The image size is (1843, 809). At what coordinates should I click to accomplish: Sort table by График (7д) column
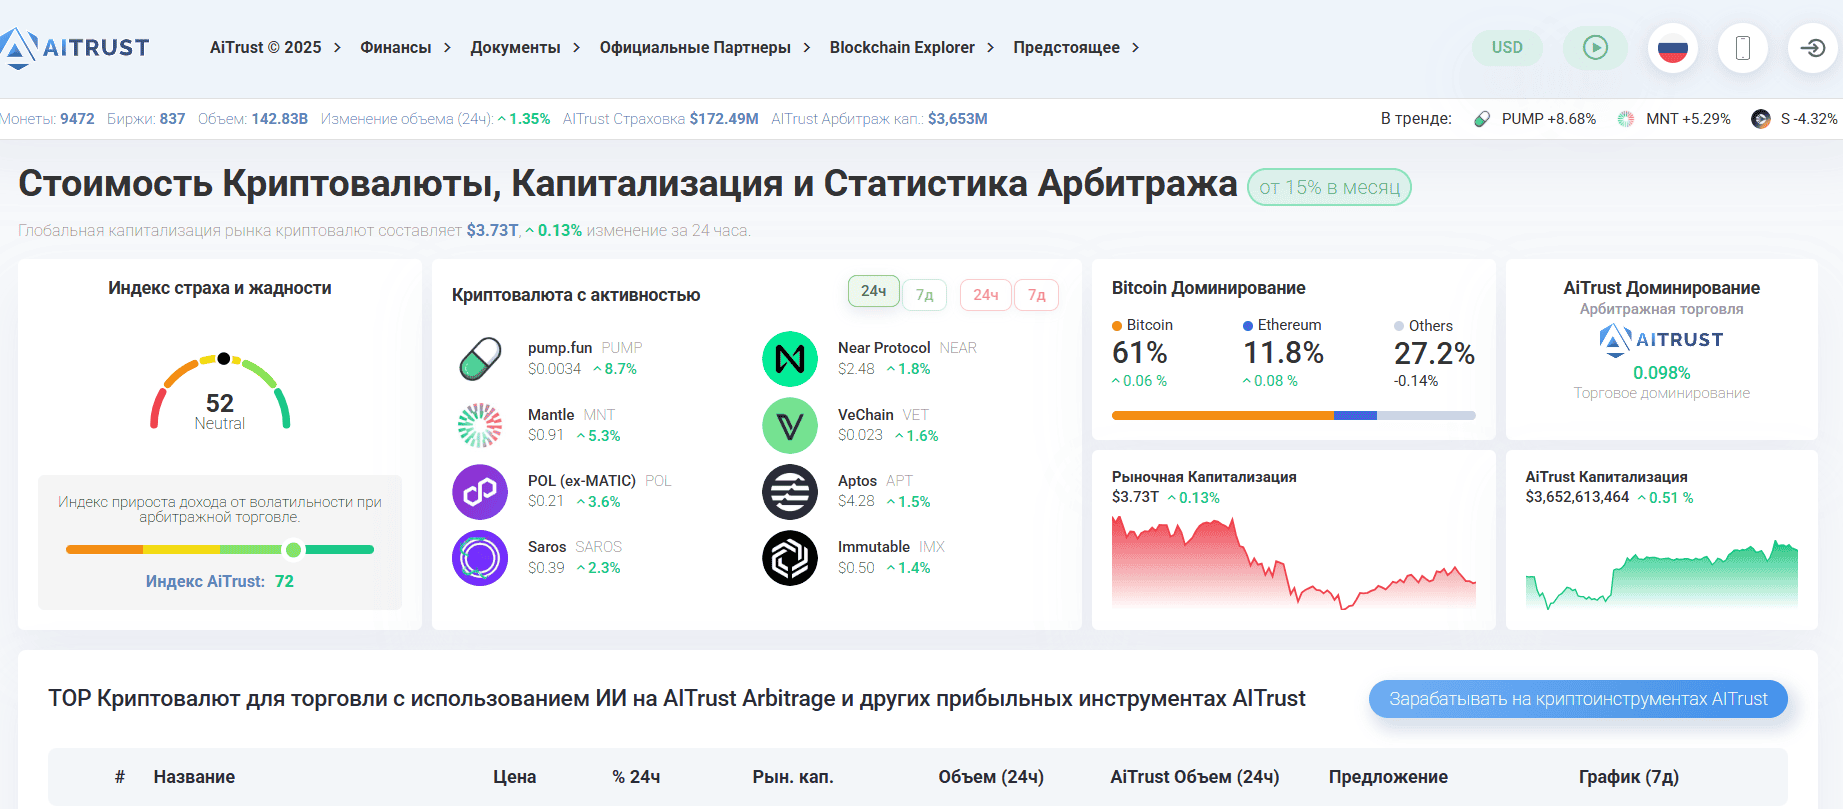[x=1628, y=777]
